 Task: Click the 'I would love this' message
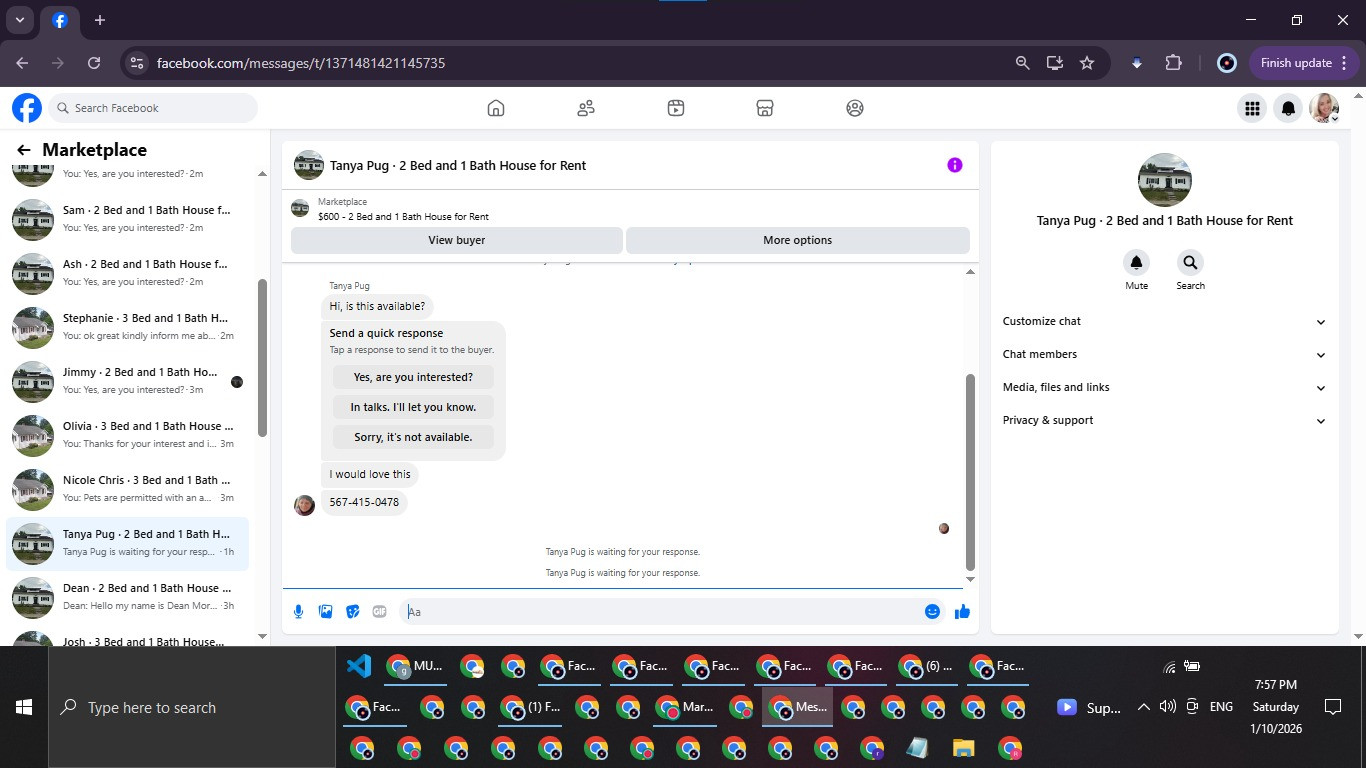[x=370, y=474]
